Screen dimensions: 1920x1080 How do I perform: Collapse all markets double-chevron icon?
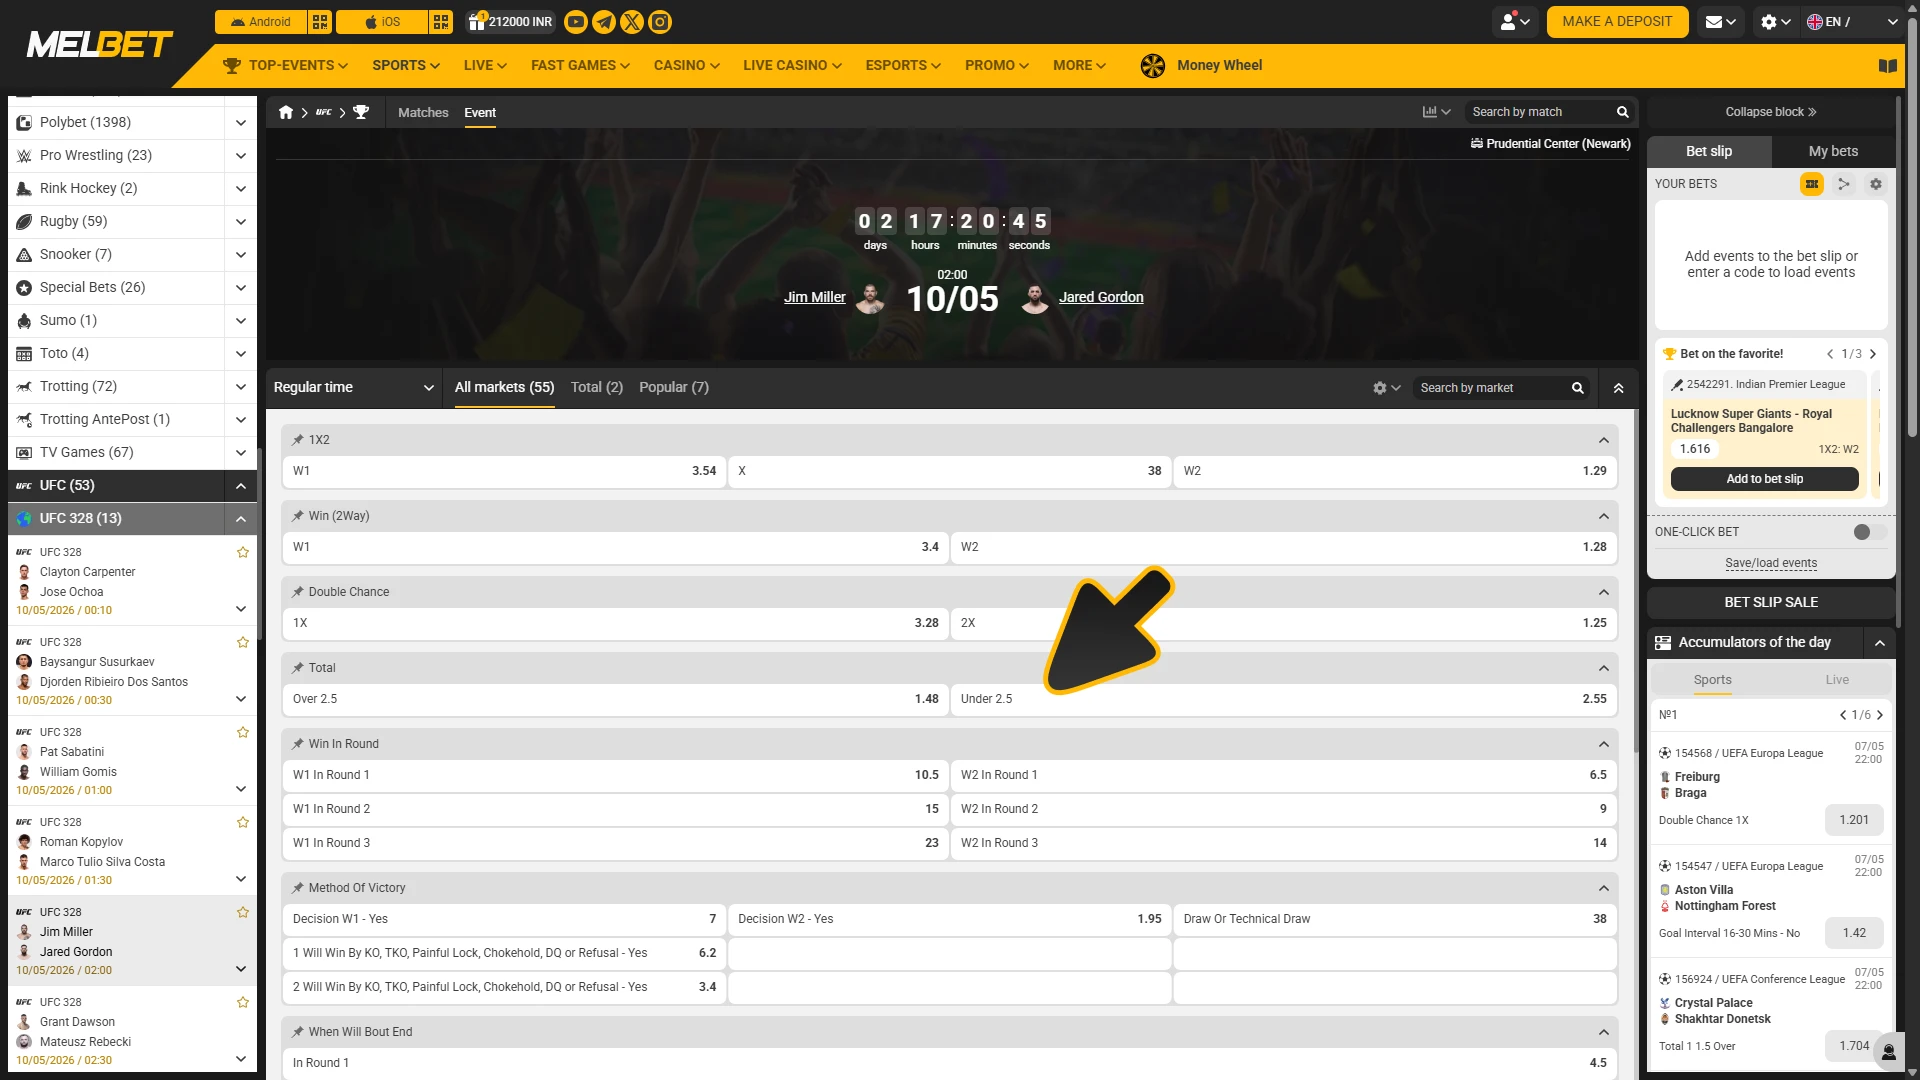pyautogui.click(x=1618, y=388)
